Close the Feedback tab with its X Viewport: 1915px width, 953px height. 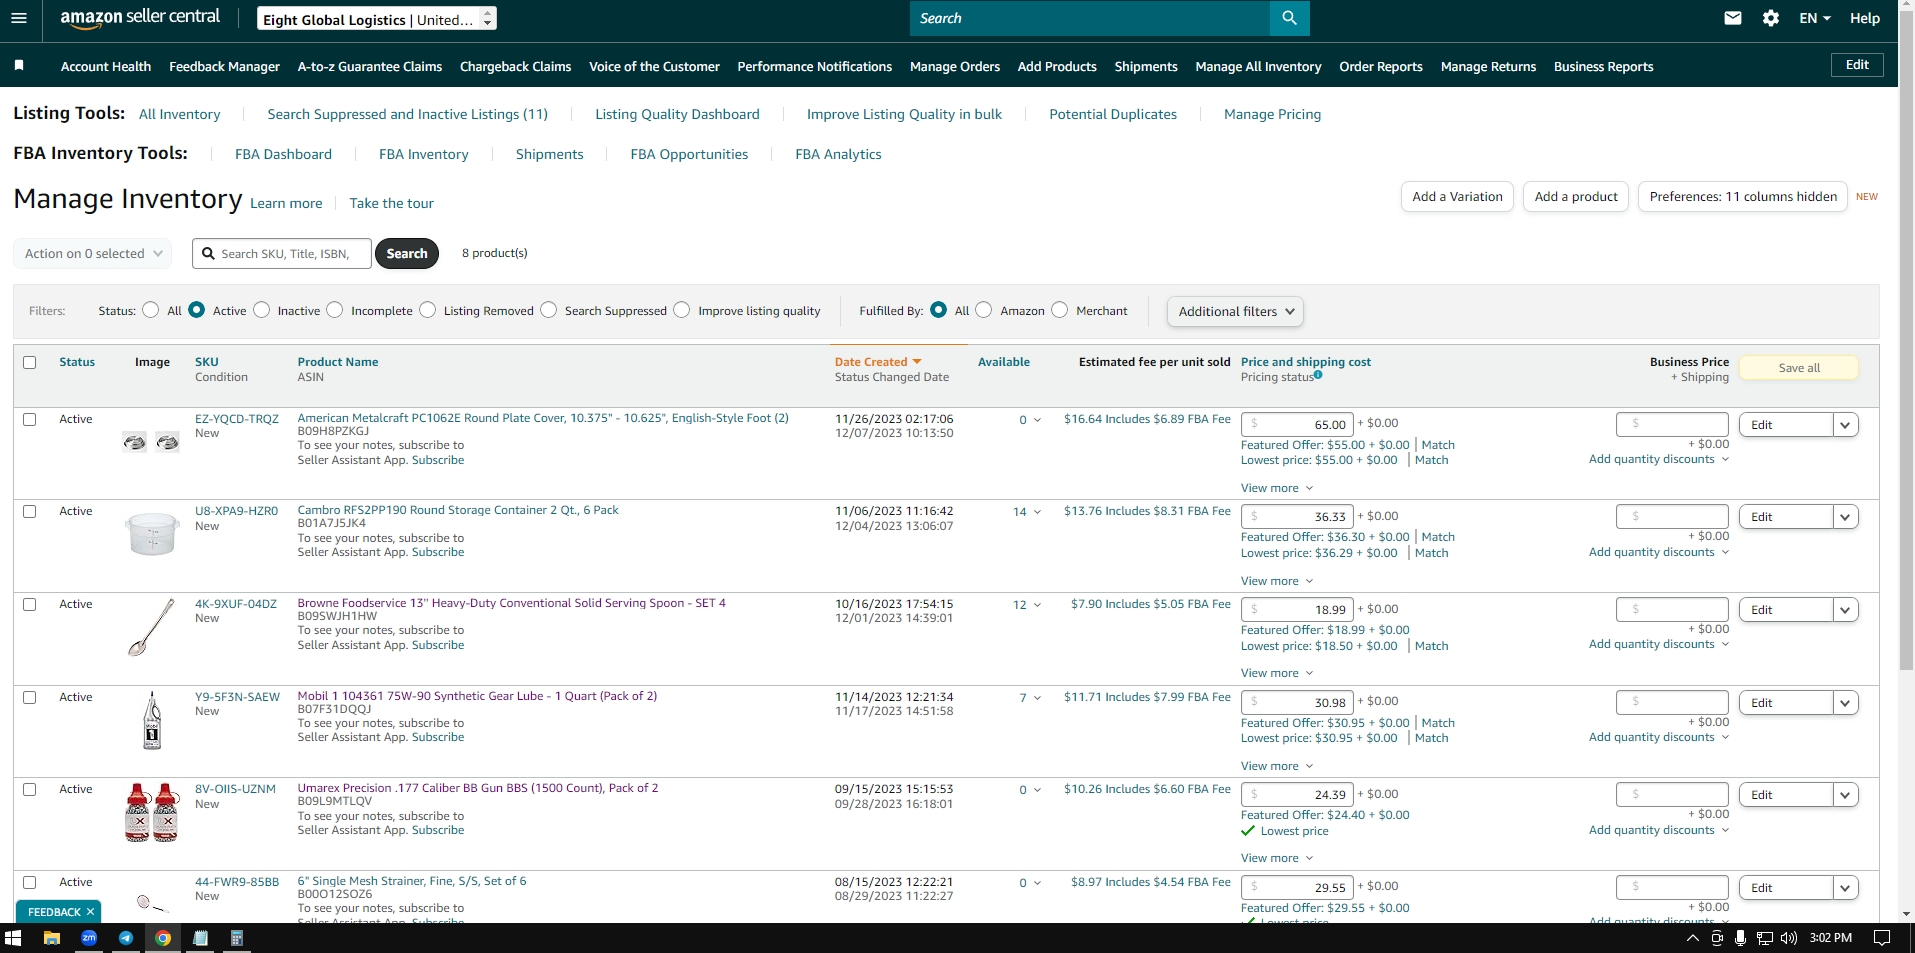pos(90,912)
